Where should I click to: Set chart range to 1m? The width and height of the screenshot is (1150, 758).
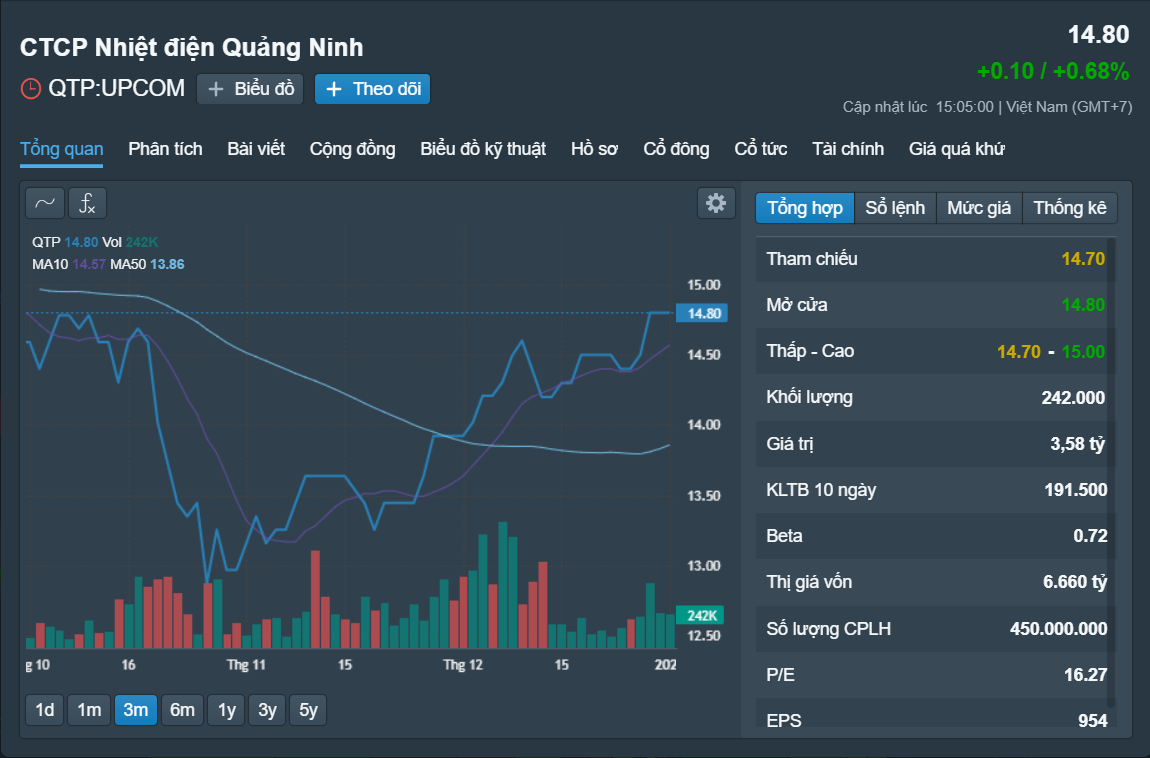(x=89, y=710)
